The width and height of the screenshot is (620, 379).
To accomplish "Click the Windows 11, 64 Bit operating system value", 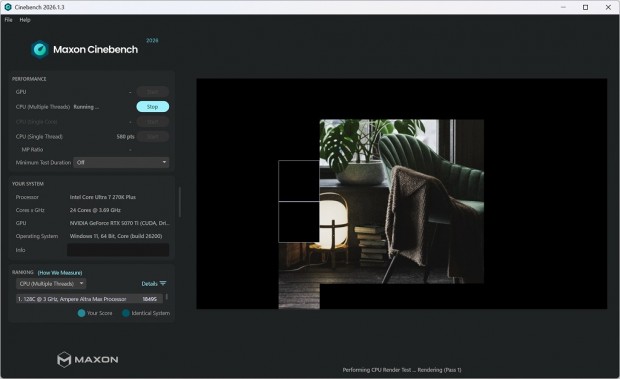I will tap(116, 236).
